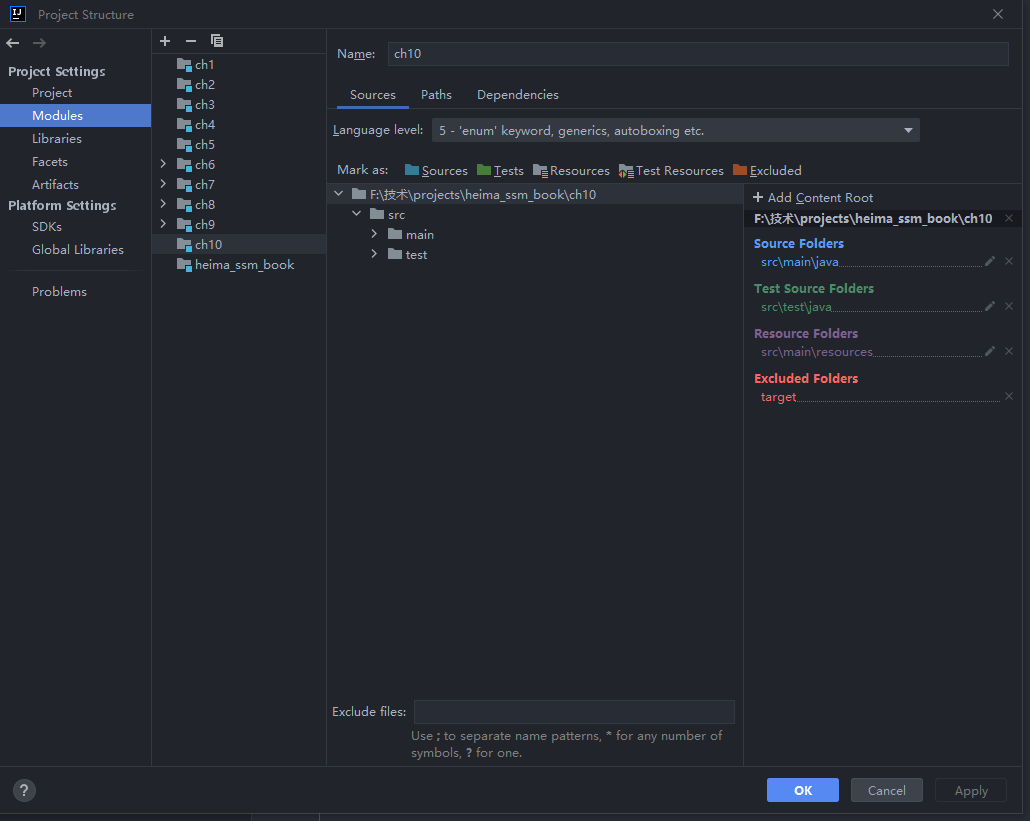Viewport: 1030px width, 821px height.
Task: Close the Project Structure dialog
Action: tap(998, 14)
